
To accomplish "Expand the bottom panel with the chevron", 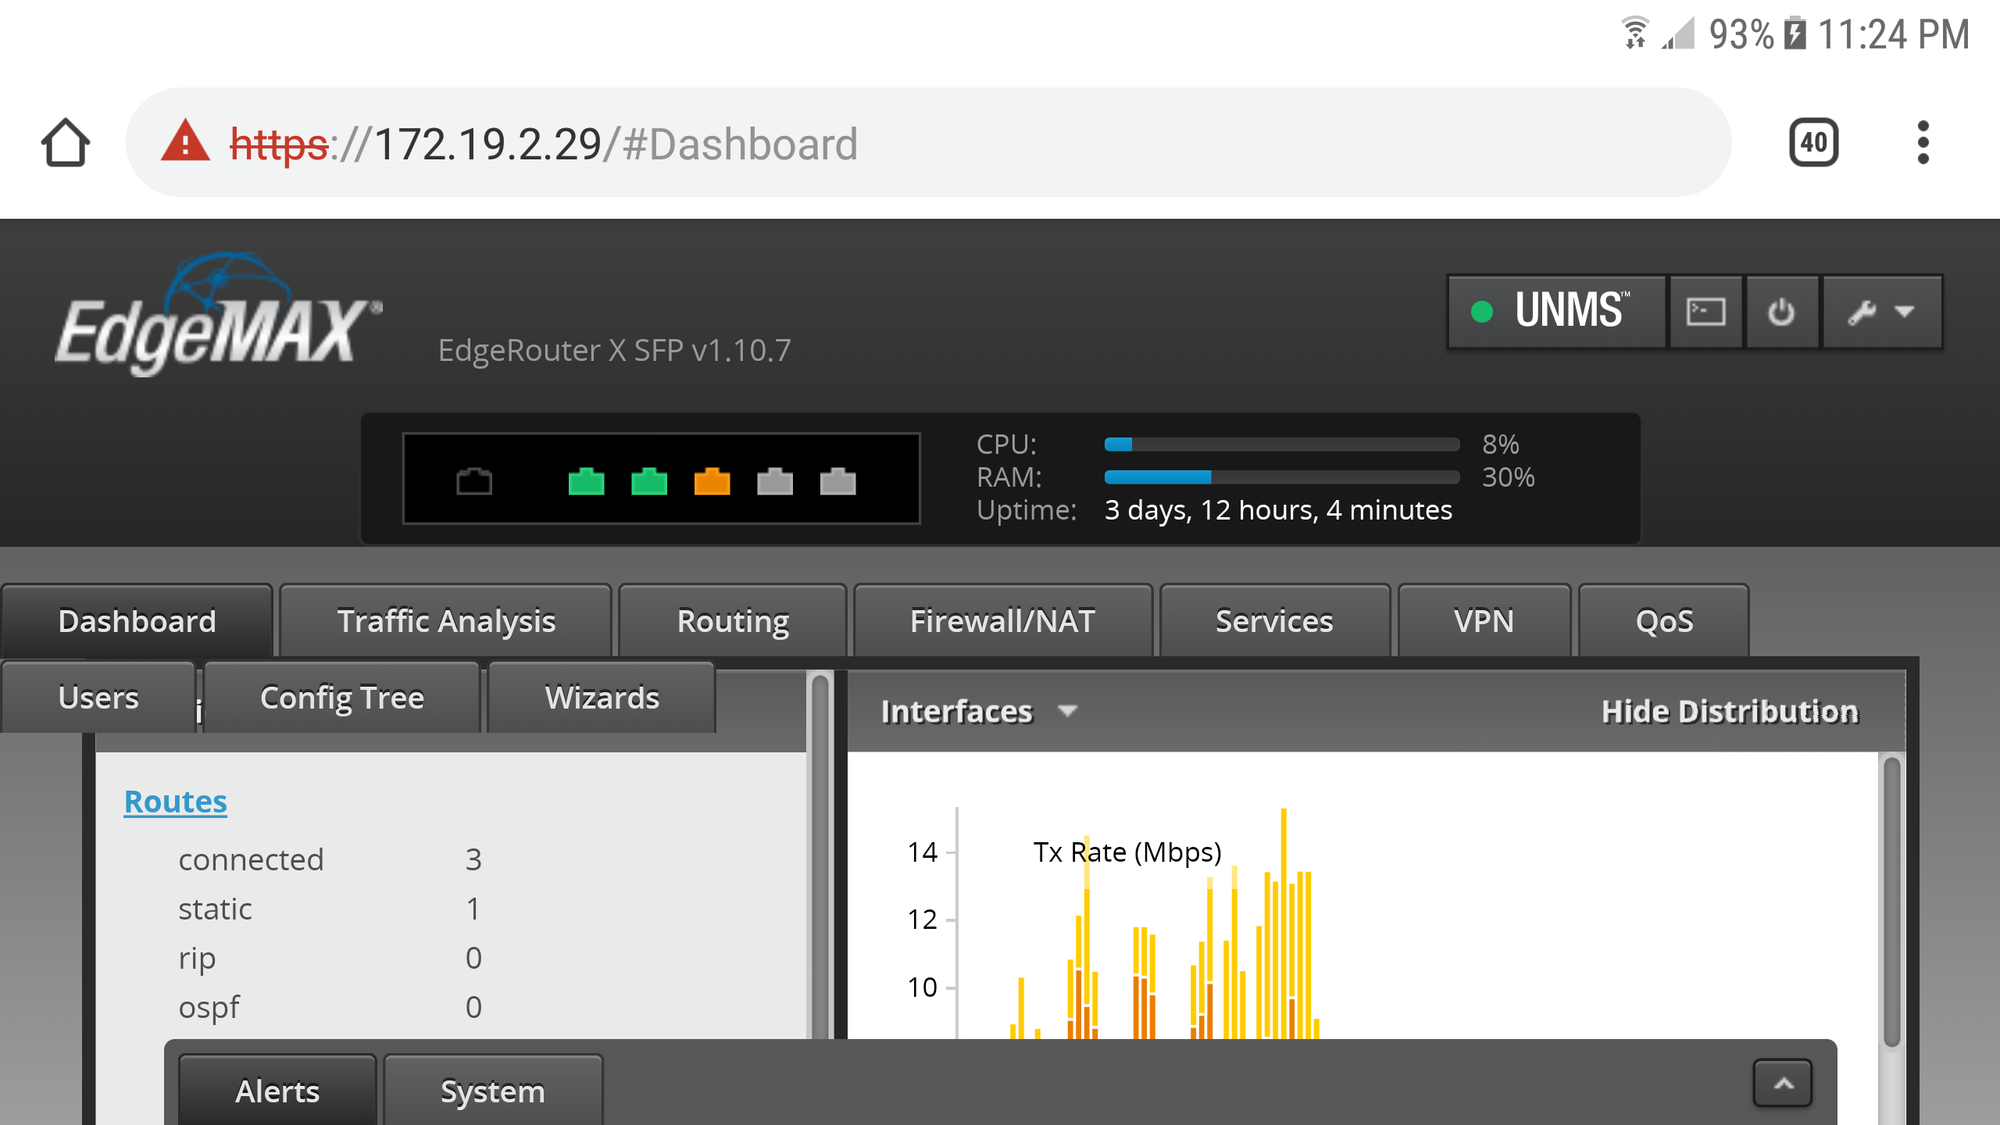I will click(1782, 1083).
